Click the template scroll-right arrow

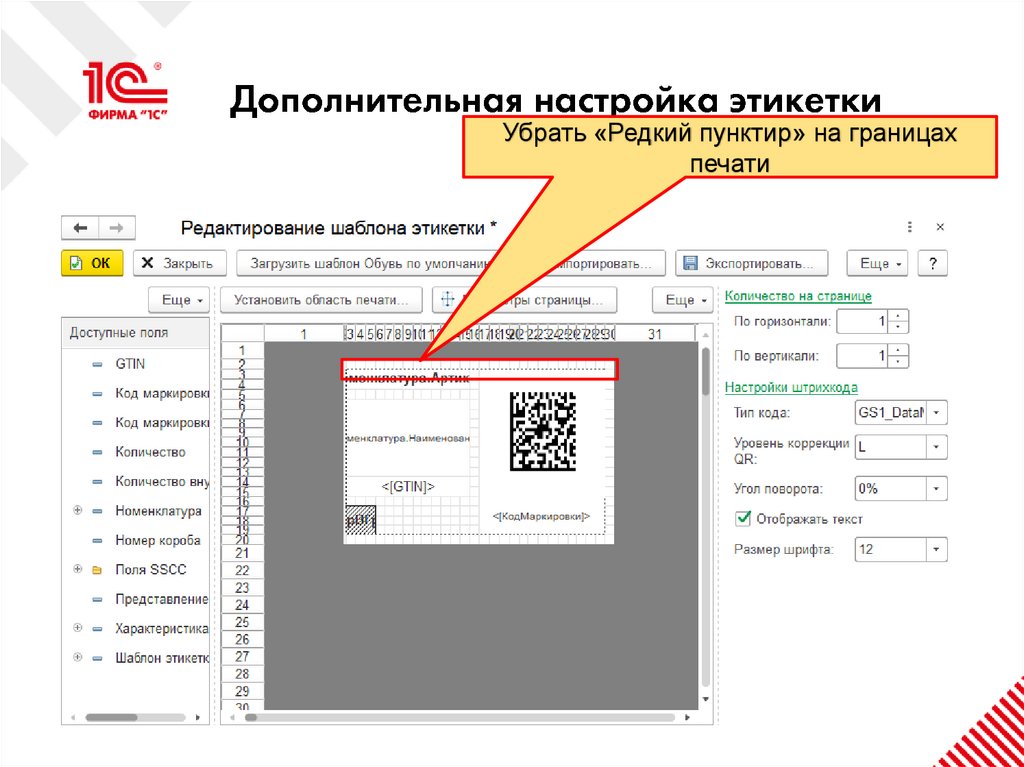(x=687, y=717)
